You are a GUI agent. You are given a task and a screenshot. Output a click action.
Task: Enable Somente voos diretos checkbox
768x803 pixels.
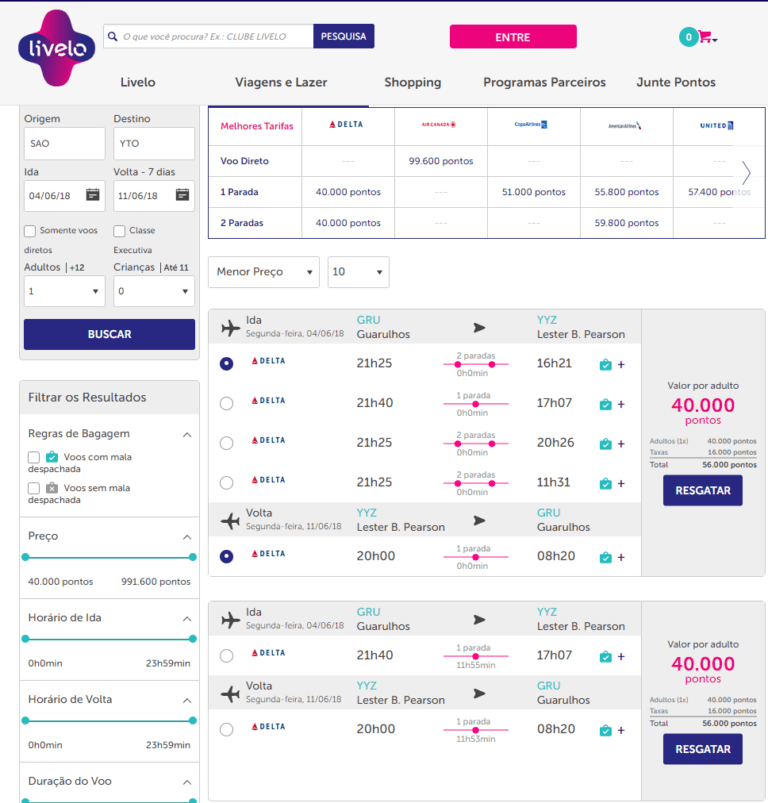tap(30, 231)
